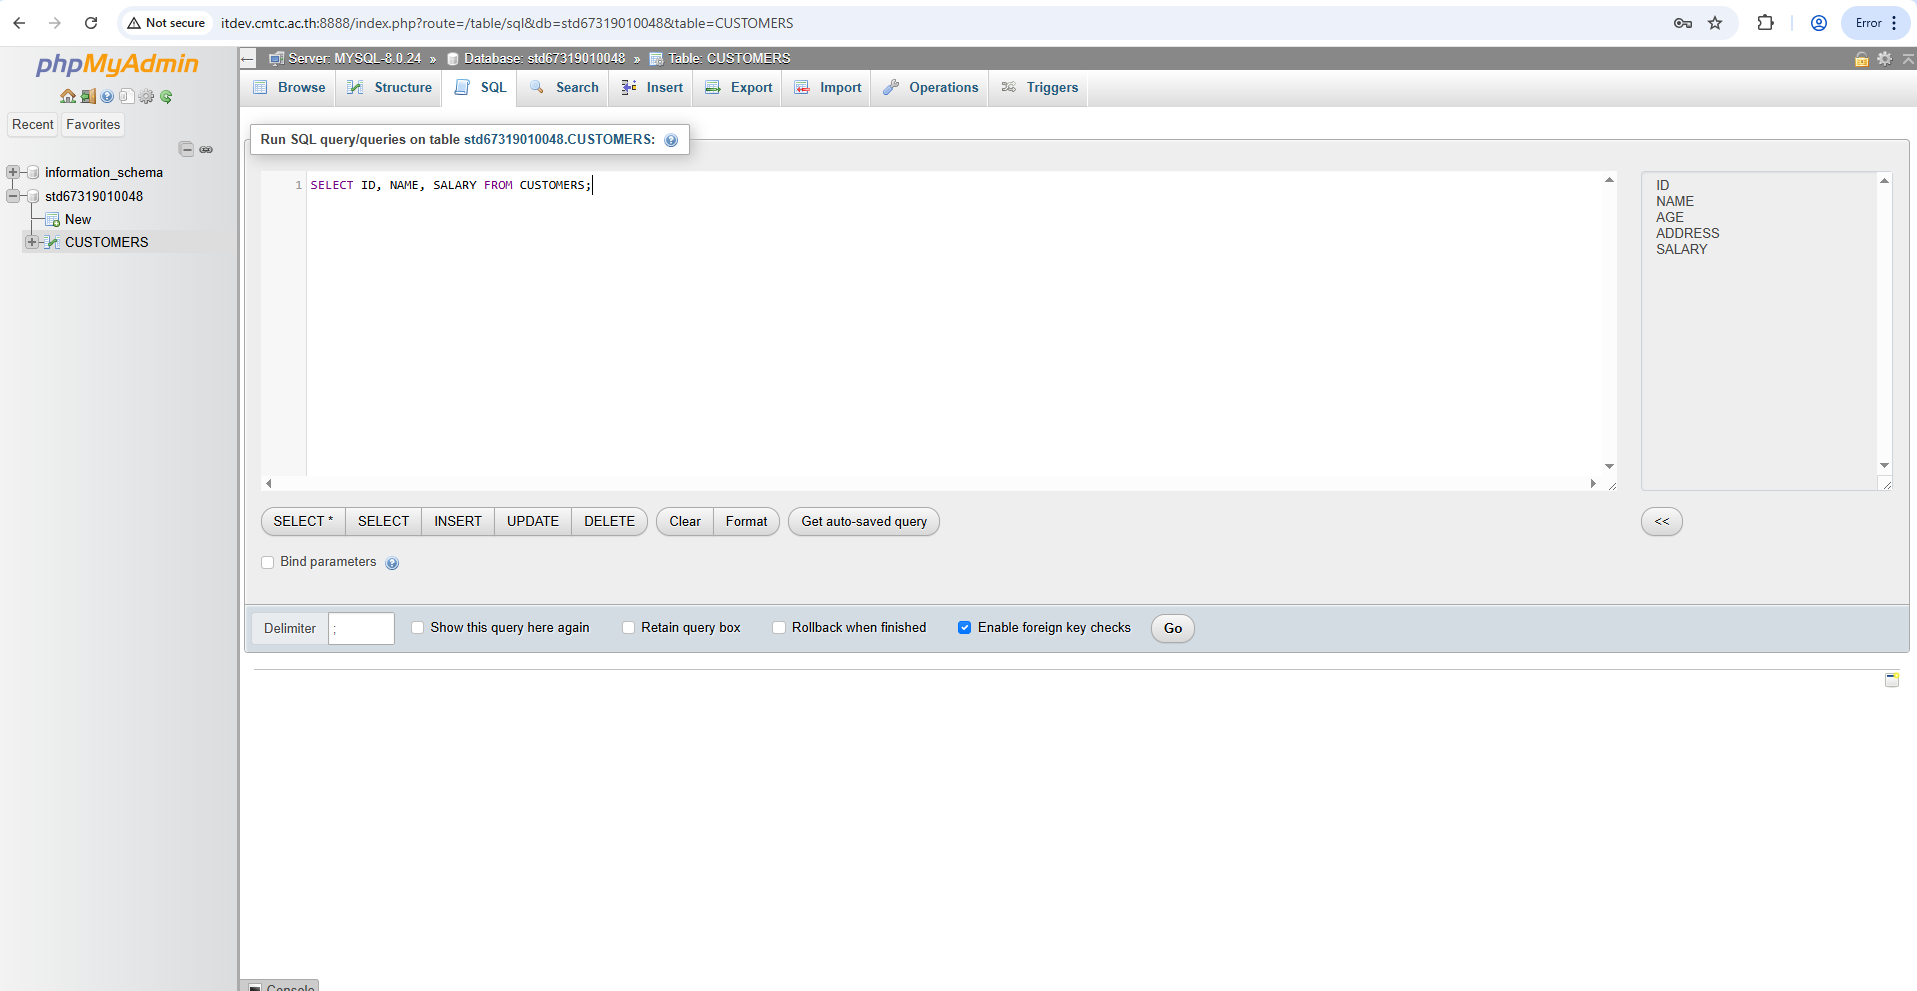Click the page-related settings gear icon
Image resolution: width=1917 pixels, height=991 pixels.
[x=1884, y=59]
